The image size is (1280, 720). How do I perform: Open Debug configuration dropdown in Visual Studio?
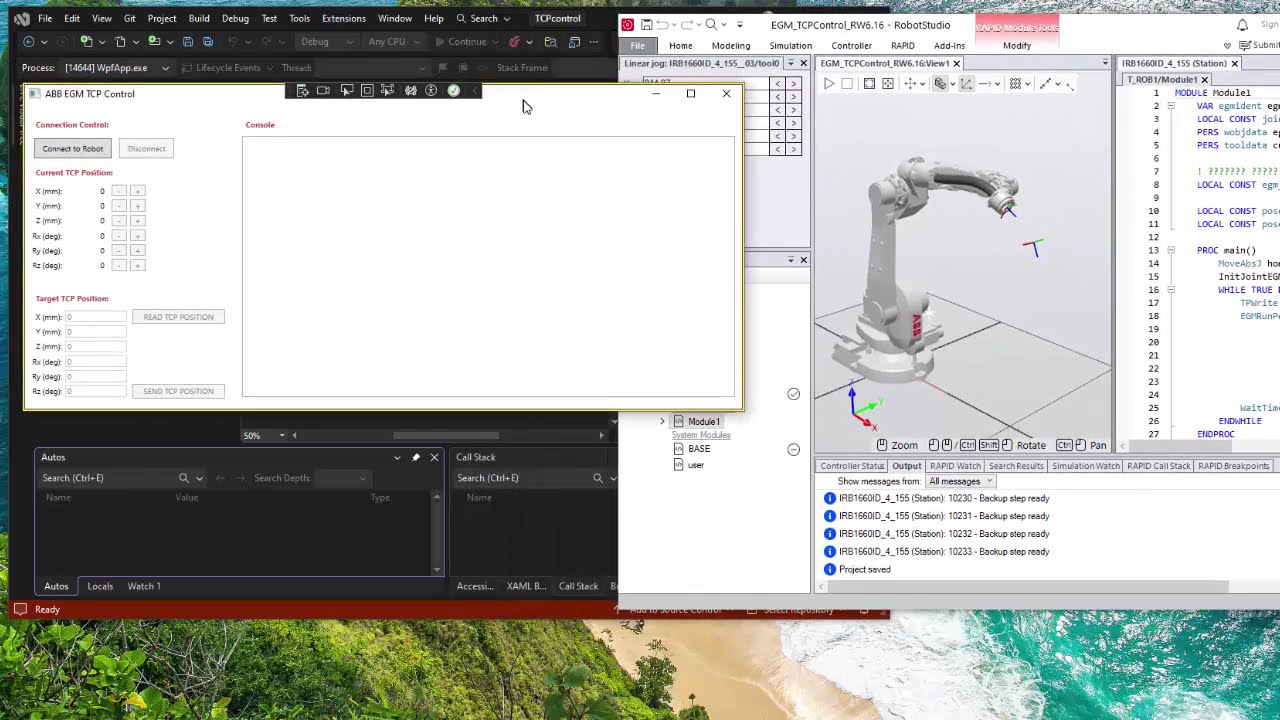(327, 42)
